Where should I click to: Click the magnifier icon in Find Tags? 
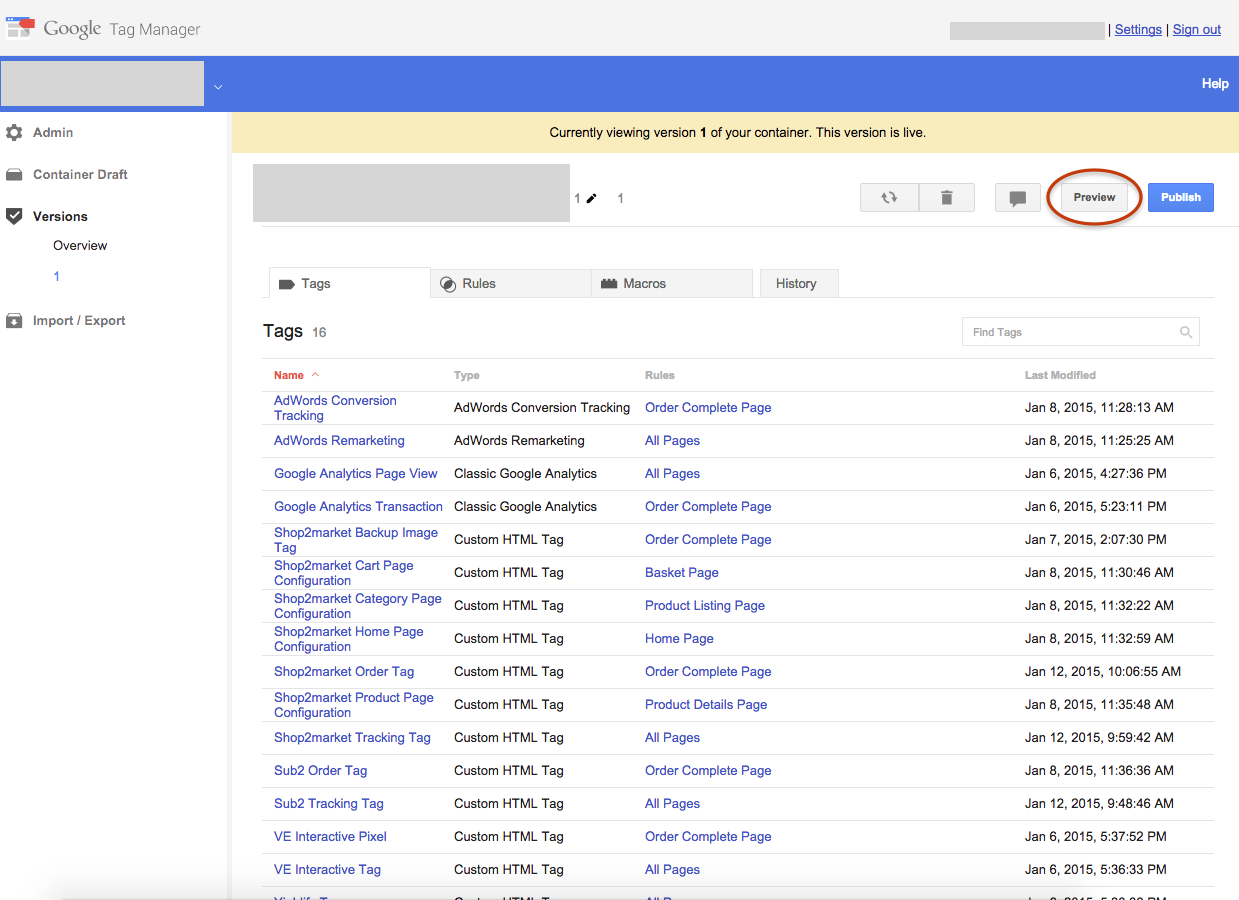pyautogui.click(x=1186, y=332)
